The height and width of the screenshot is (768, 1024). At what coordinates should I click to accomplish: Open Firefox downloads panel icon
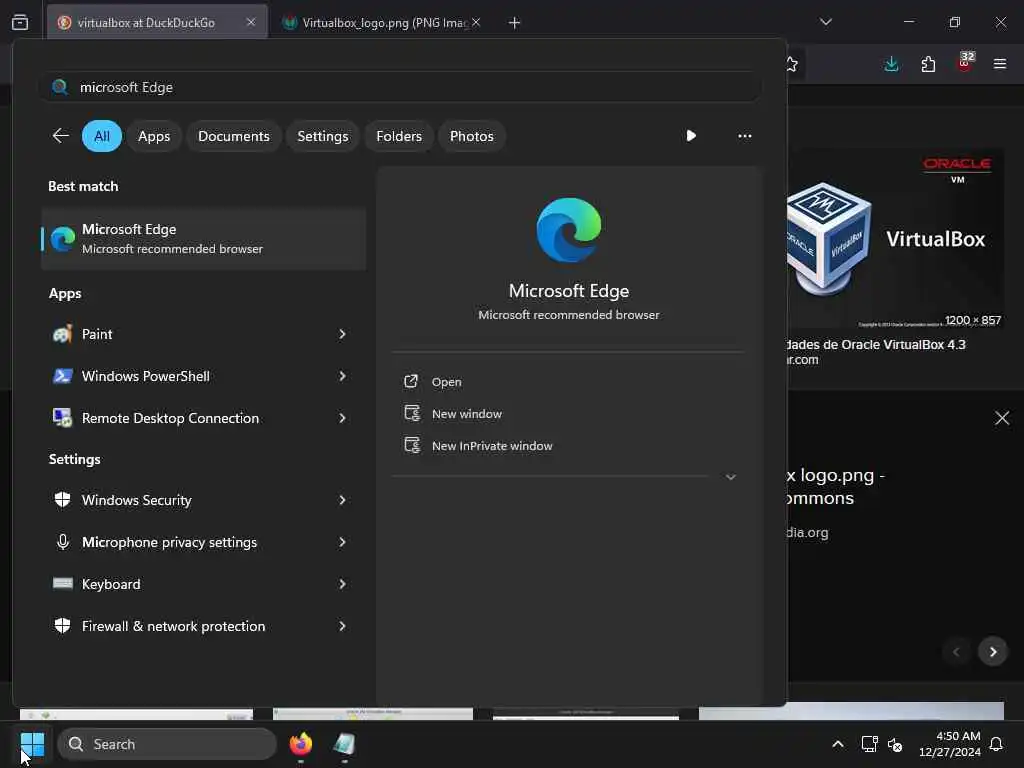[x=891, y=64]
